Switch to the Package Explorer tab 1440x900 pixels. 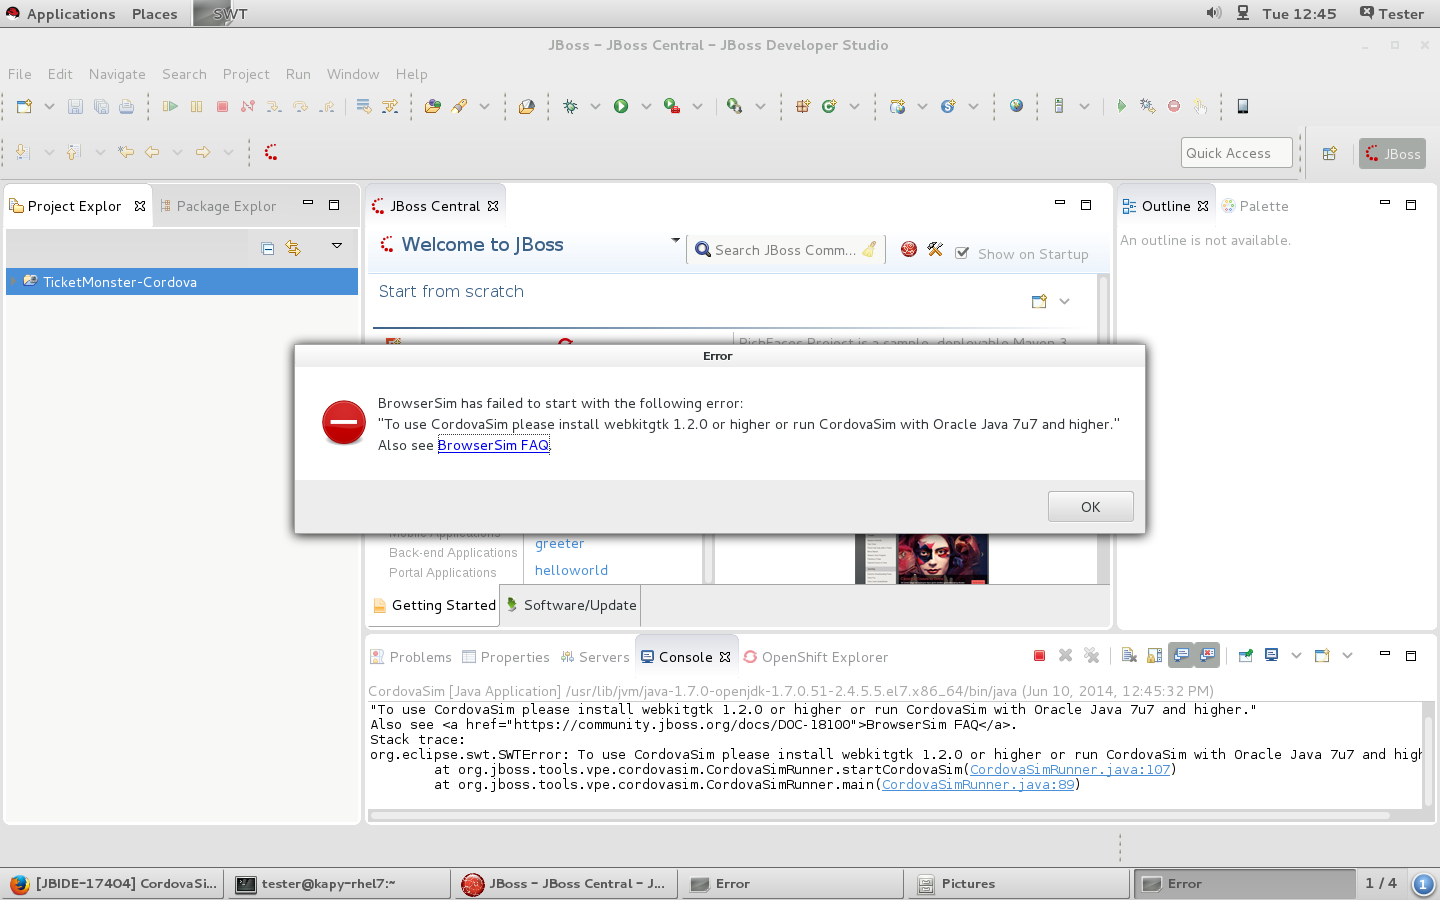pyautogui.click(x=217, y=206)
